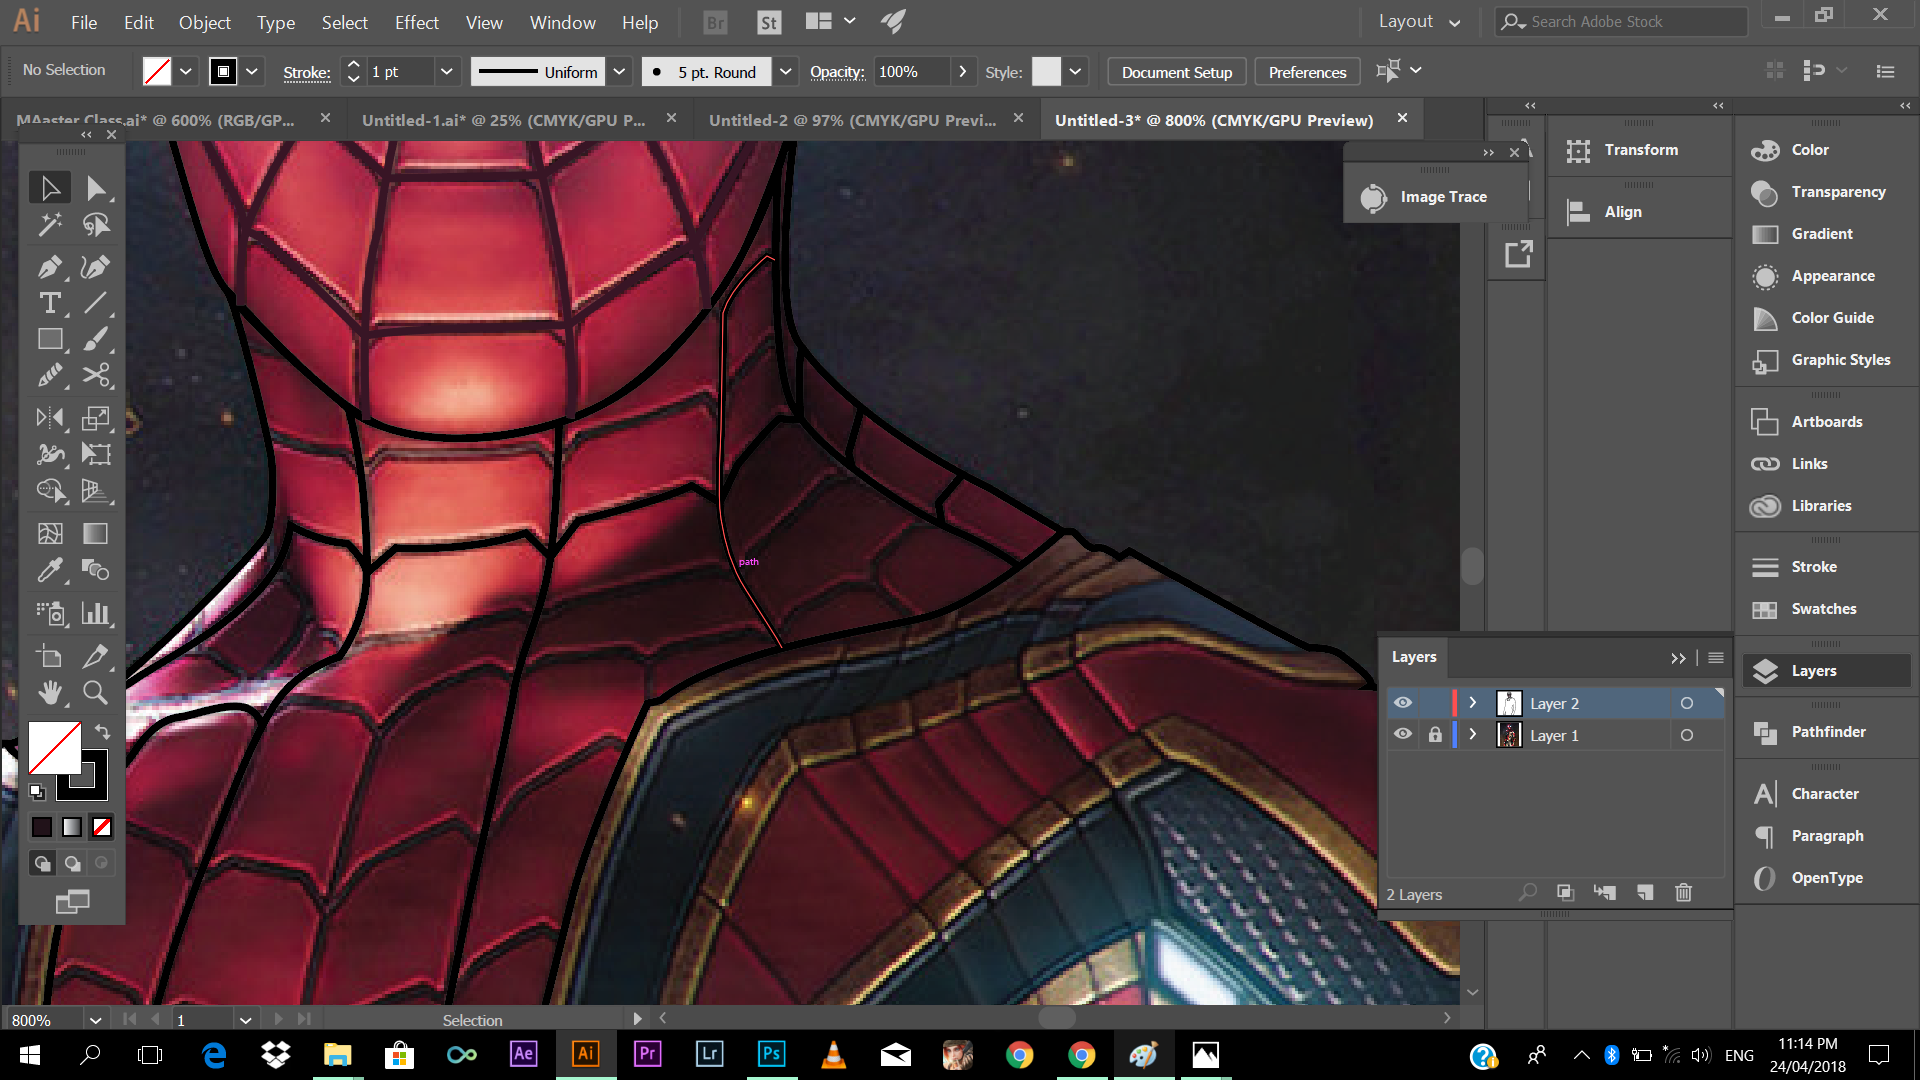The height and width of the screenshot is (1080, 1920).
Task: Click the Preferences button
Action: (1307, 72)
